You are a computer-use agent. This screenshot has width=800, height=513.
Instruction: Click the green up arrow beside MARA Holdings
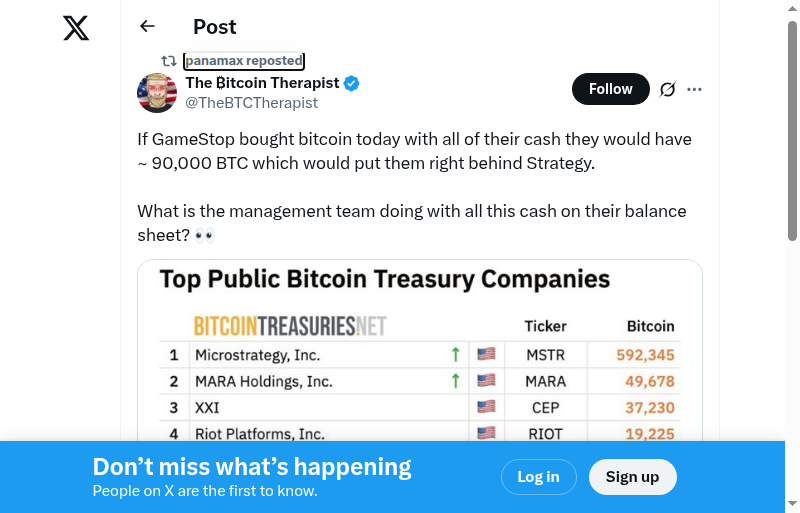[x=455, y=381]
